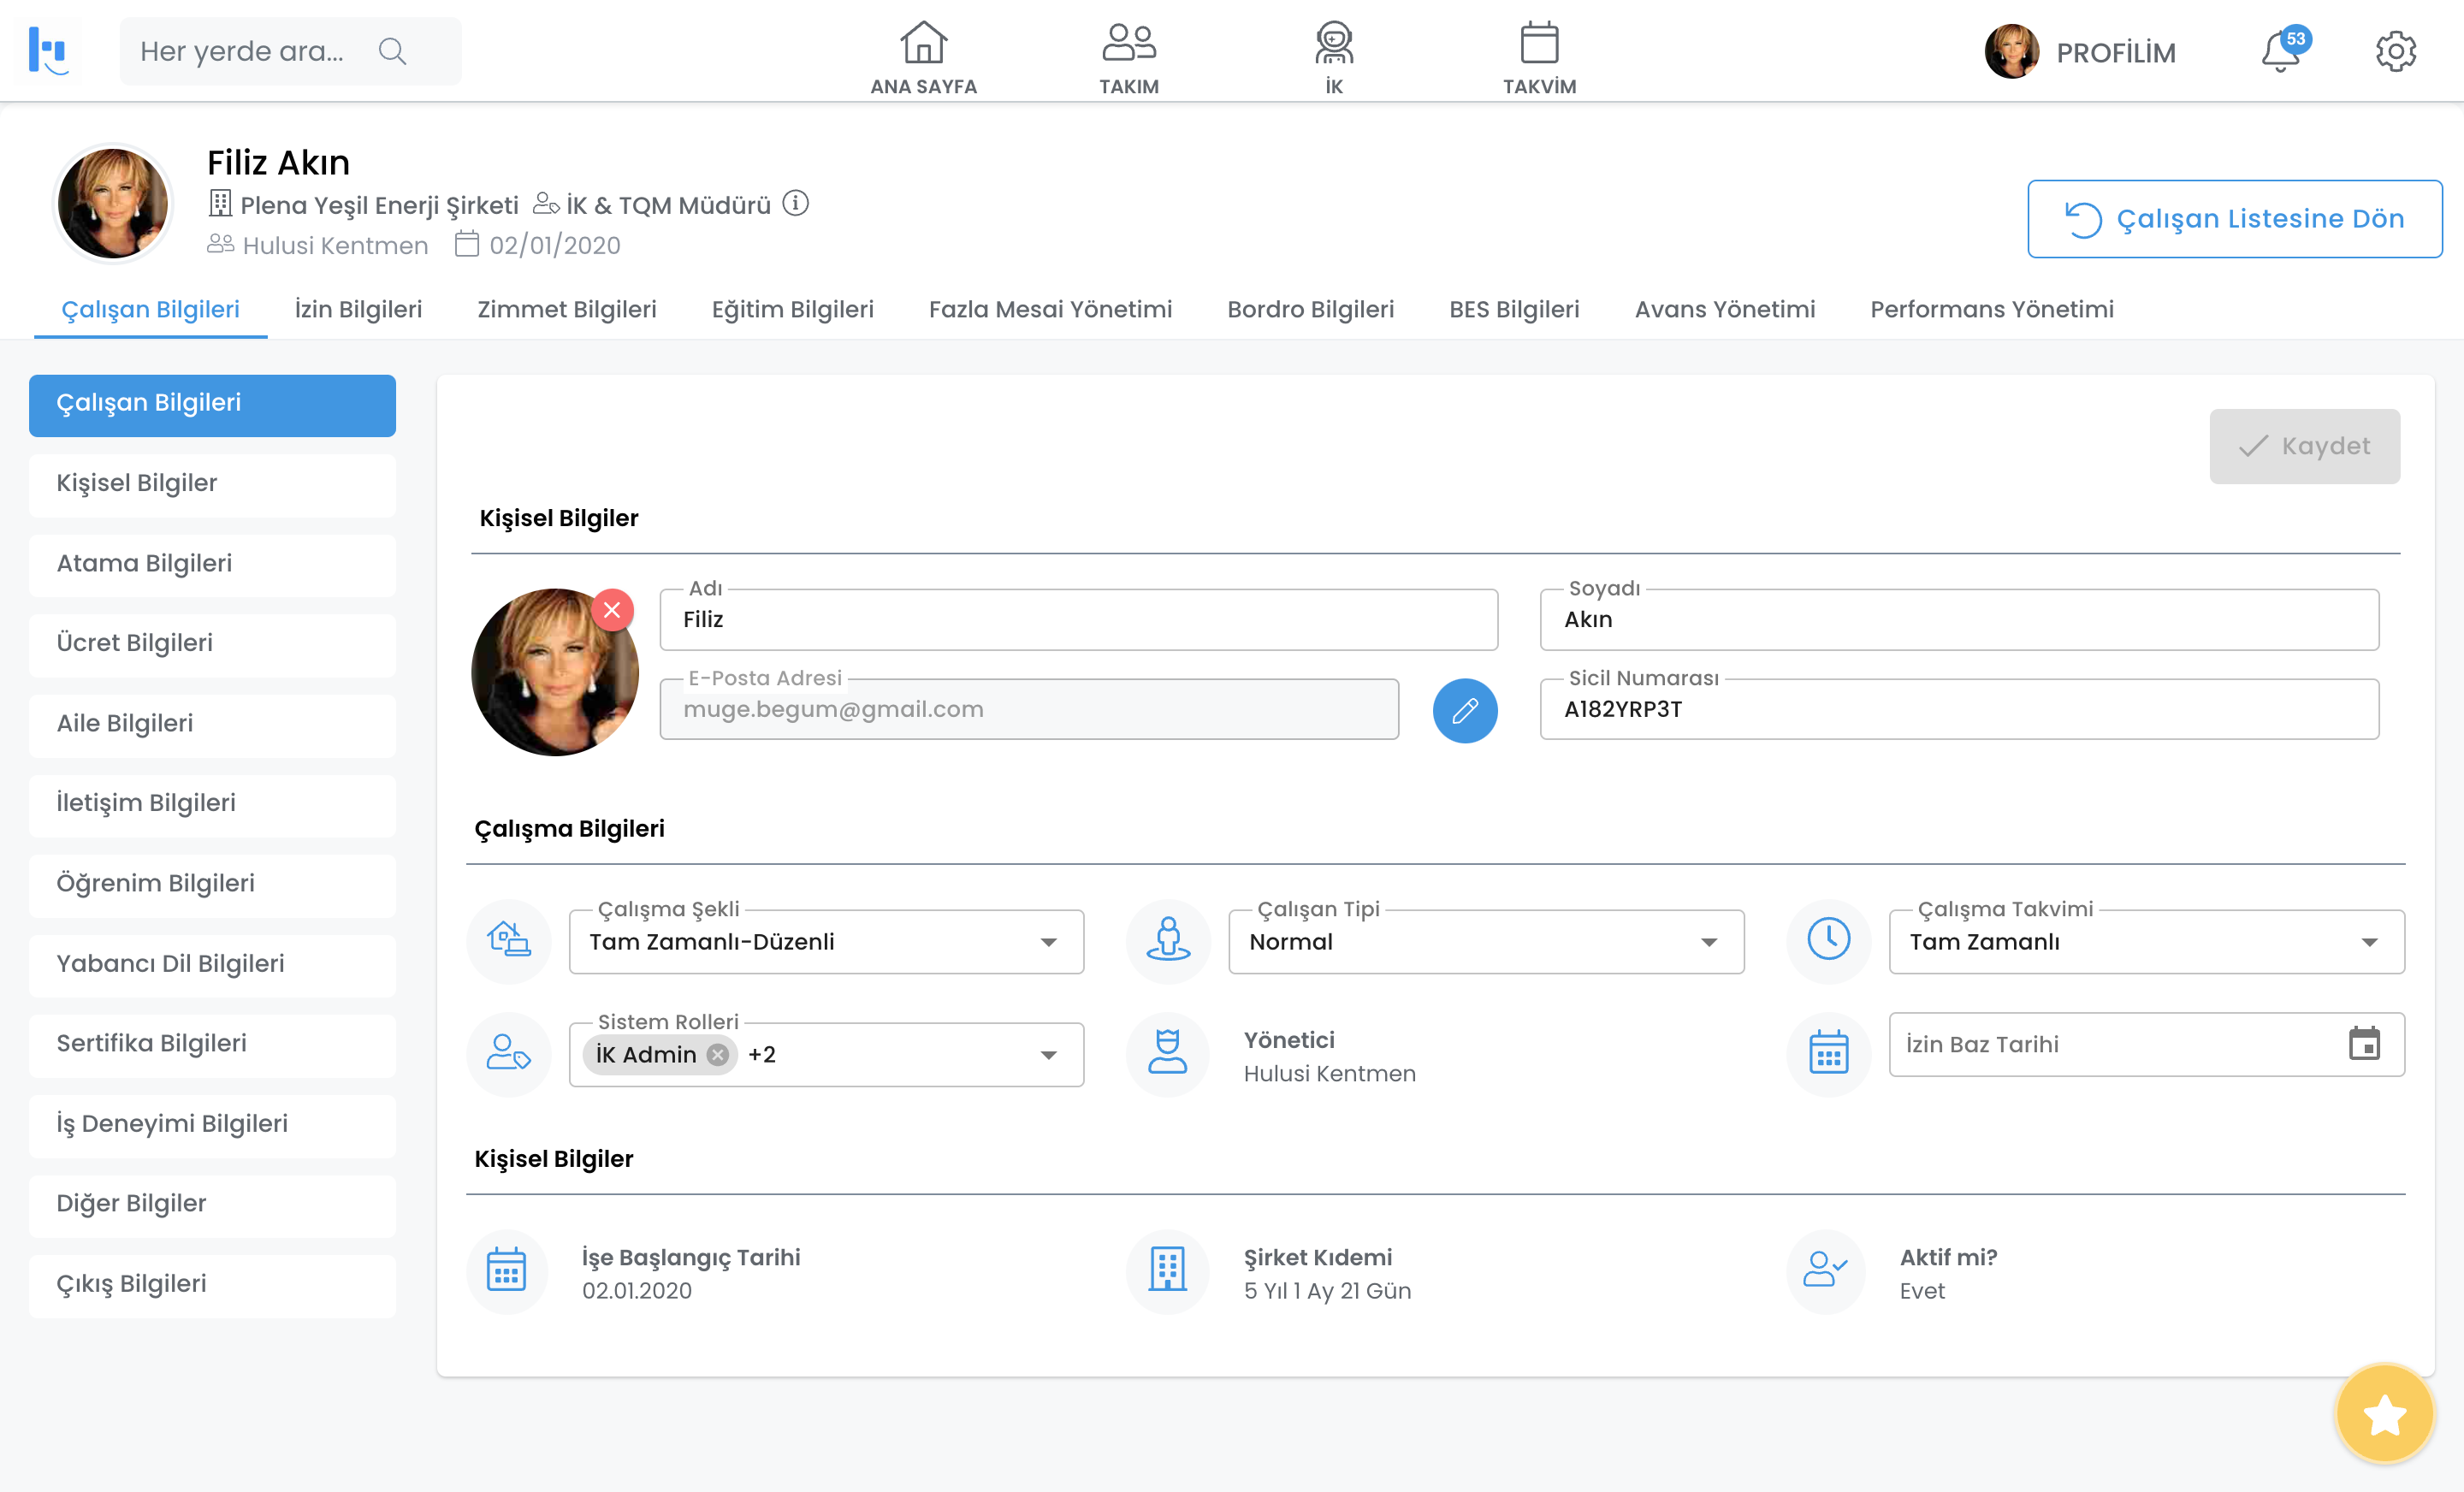Open the settings gear icon
Viewport: 2464px width, 1492px height.
pyautogui.click(x=2395, y=52)
